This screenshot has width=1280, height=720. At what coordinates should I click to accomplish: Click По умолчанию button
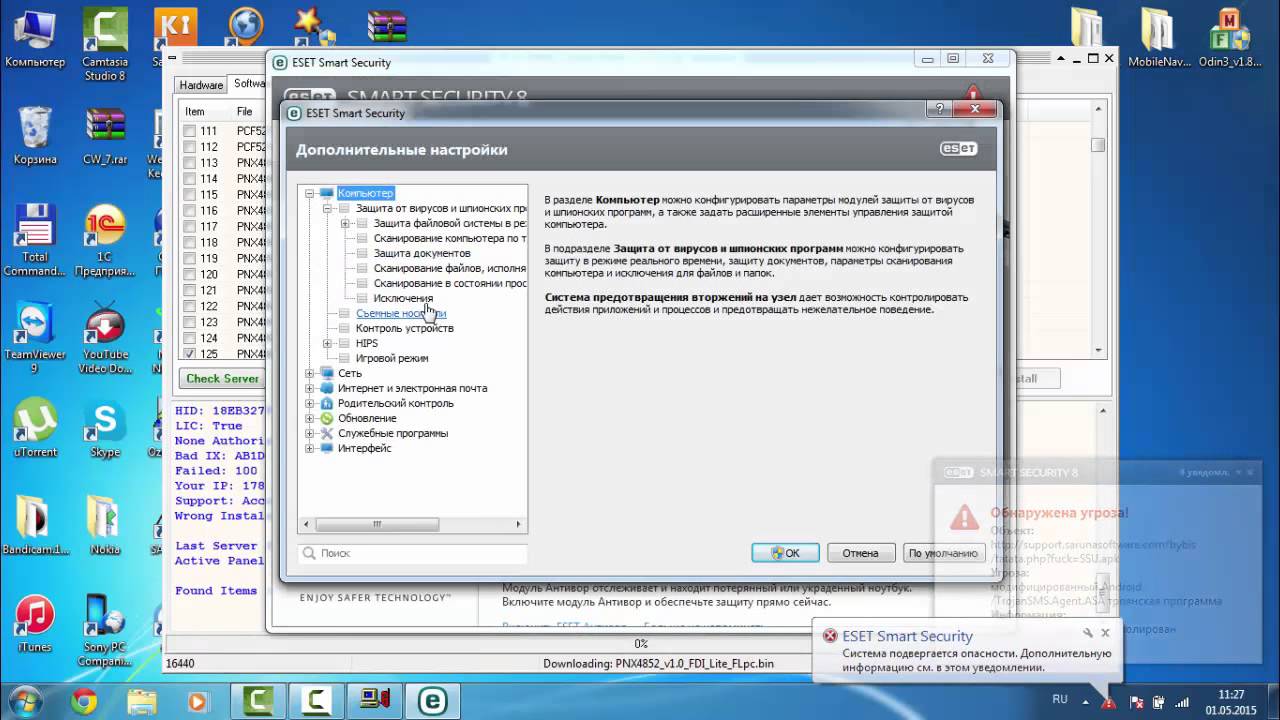[942, 552]
